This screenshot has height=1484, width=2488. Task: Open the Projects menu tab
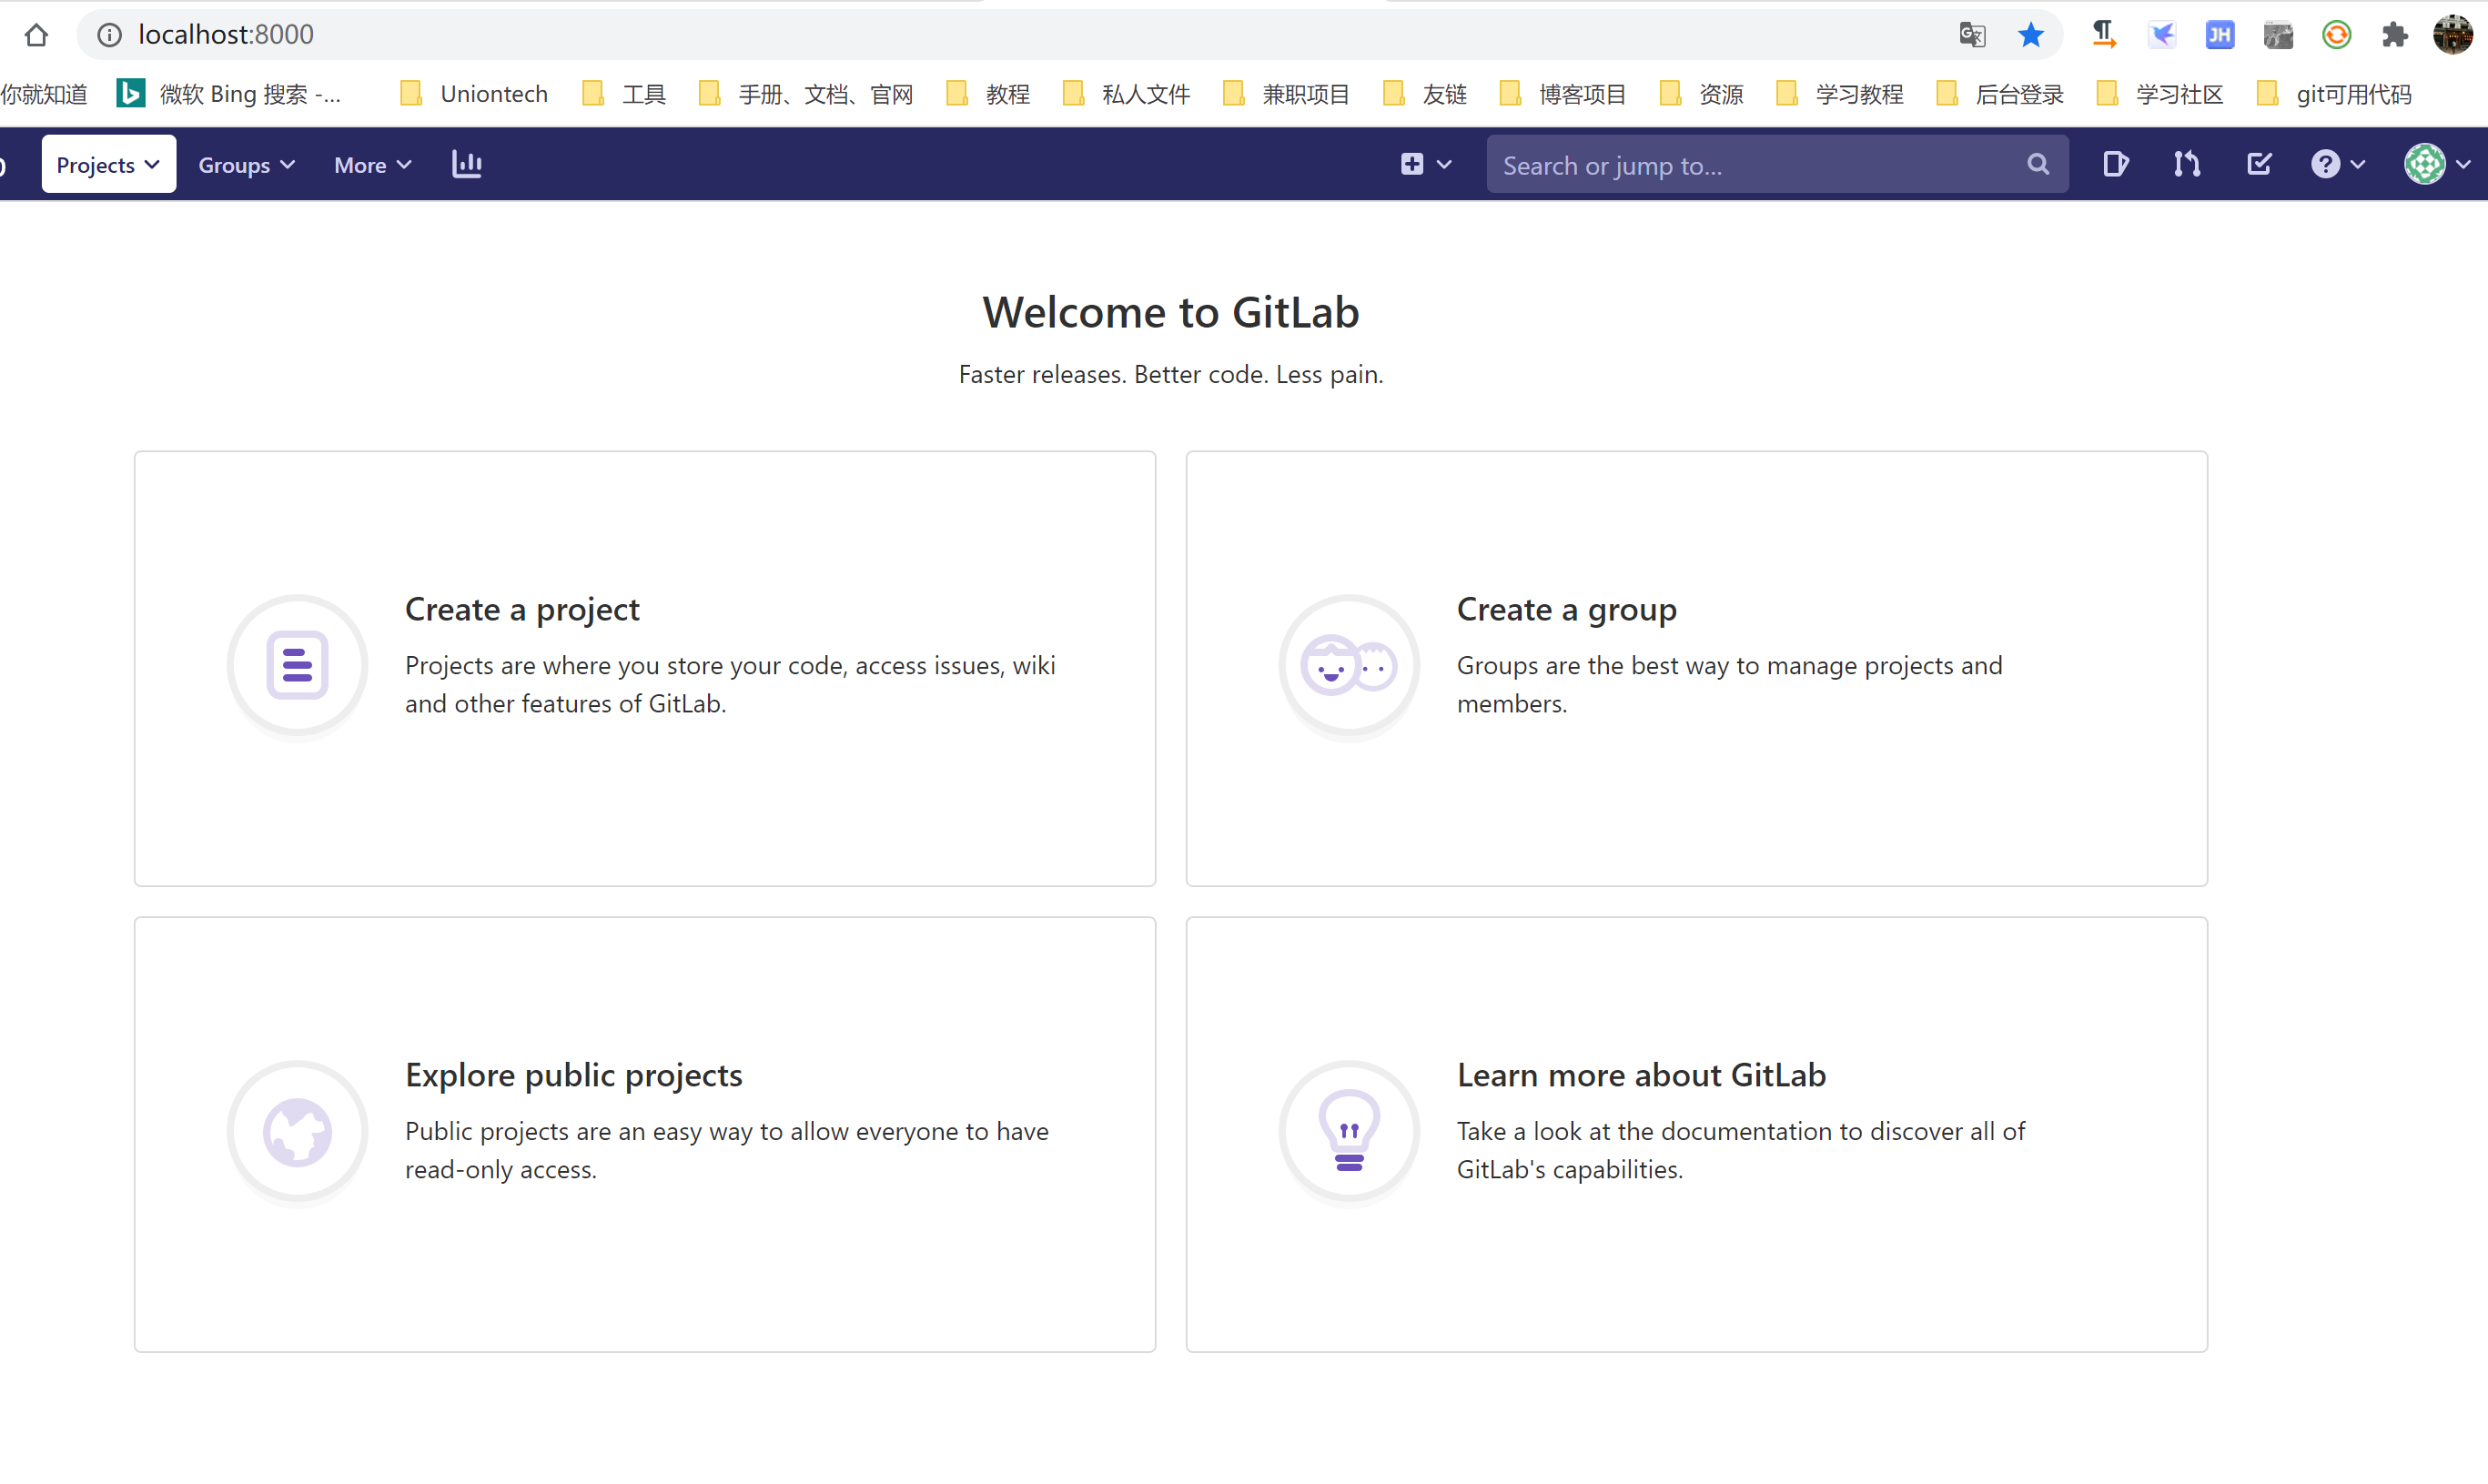(107, 165)
